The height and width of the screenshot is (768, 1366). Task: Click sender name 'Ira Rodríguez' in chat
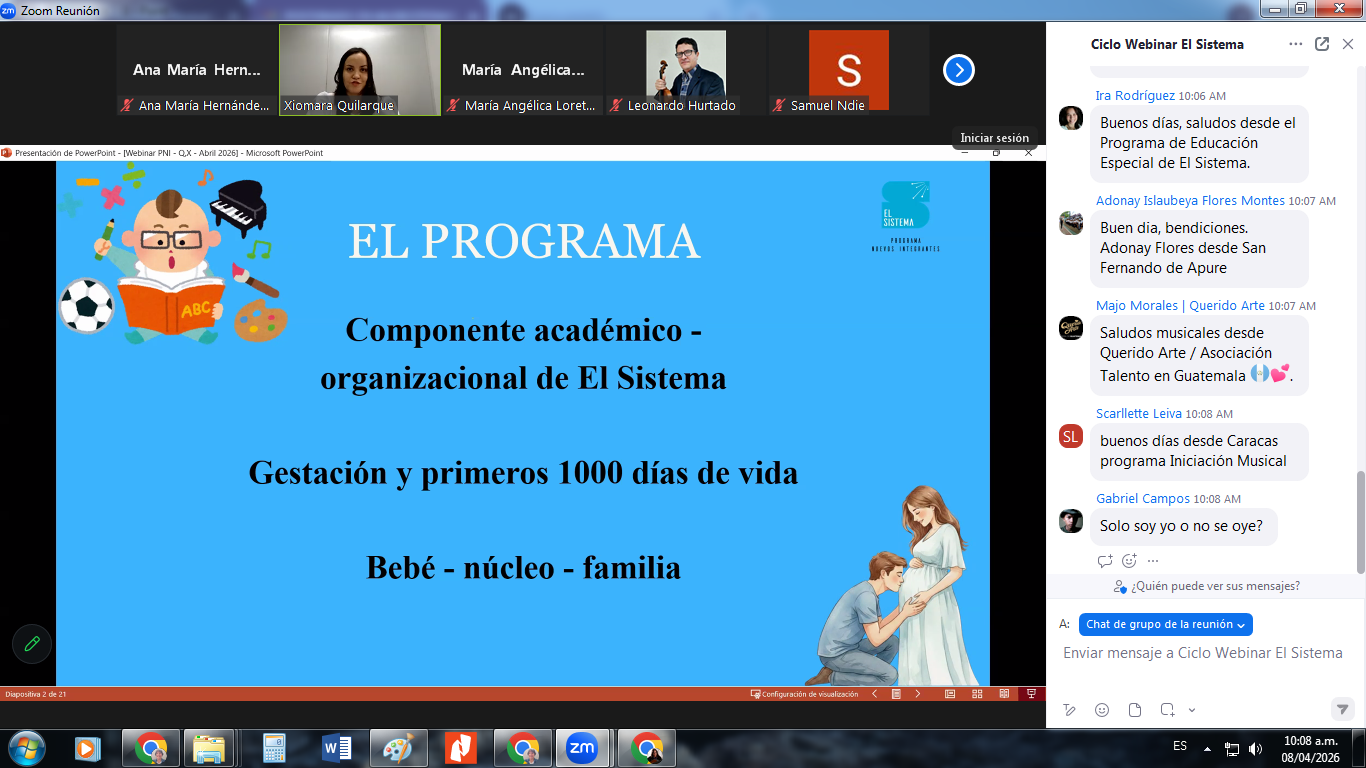pos(1135,96)
